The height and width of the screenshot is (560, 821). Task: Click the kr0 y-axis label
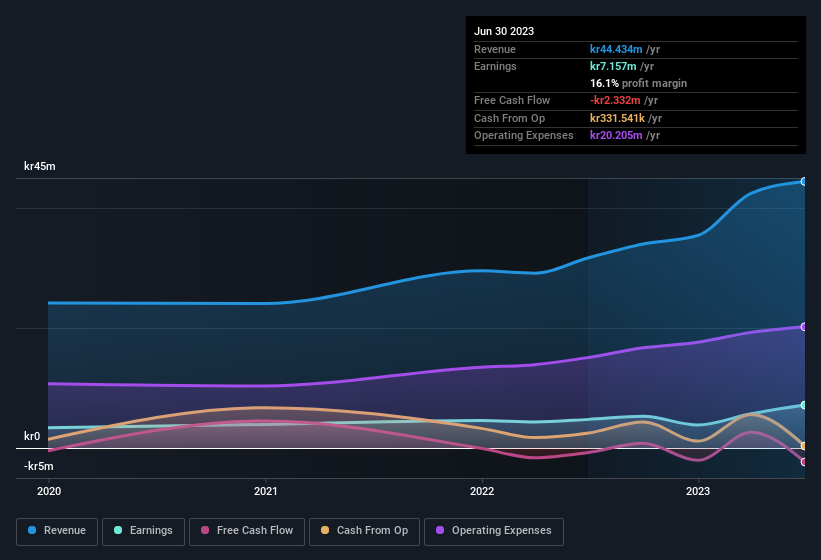[32, 436]
